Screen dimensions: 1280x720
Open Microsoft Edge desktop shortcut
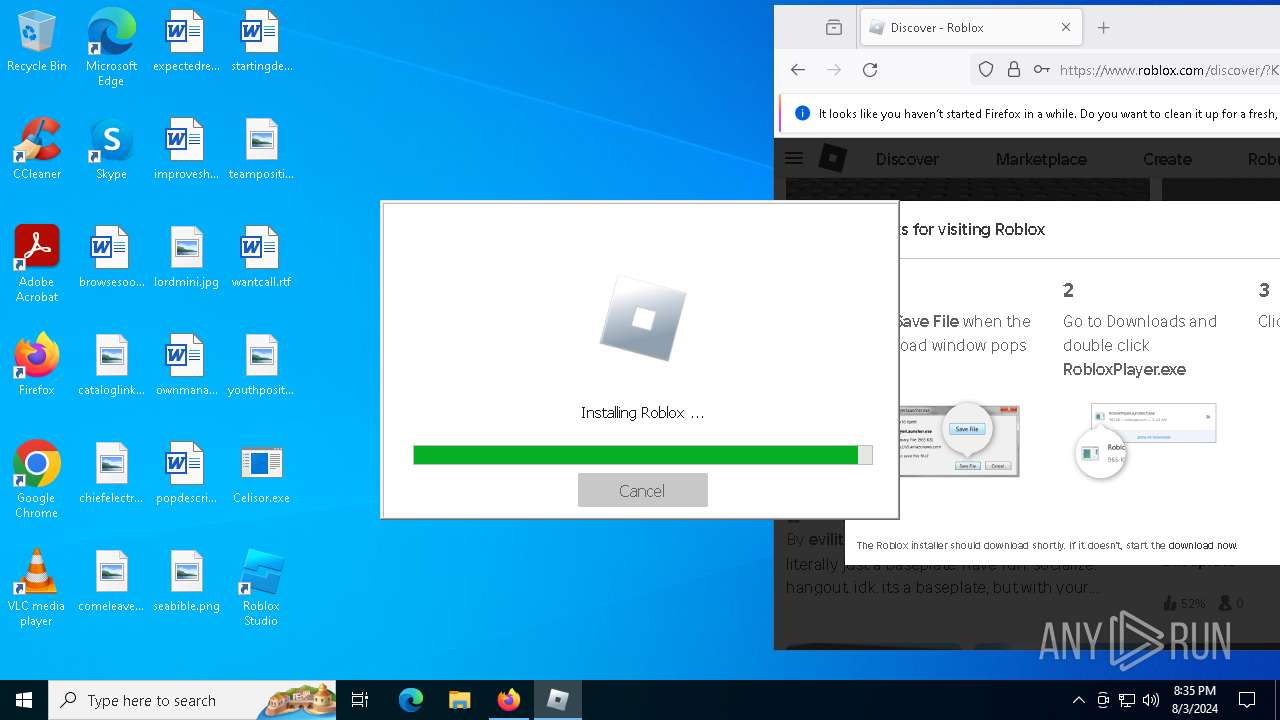[111, 48]
